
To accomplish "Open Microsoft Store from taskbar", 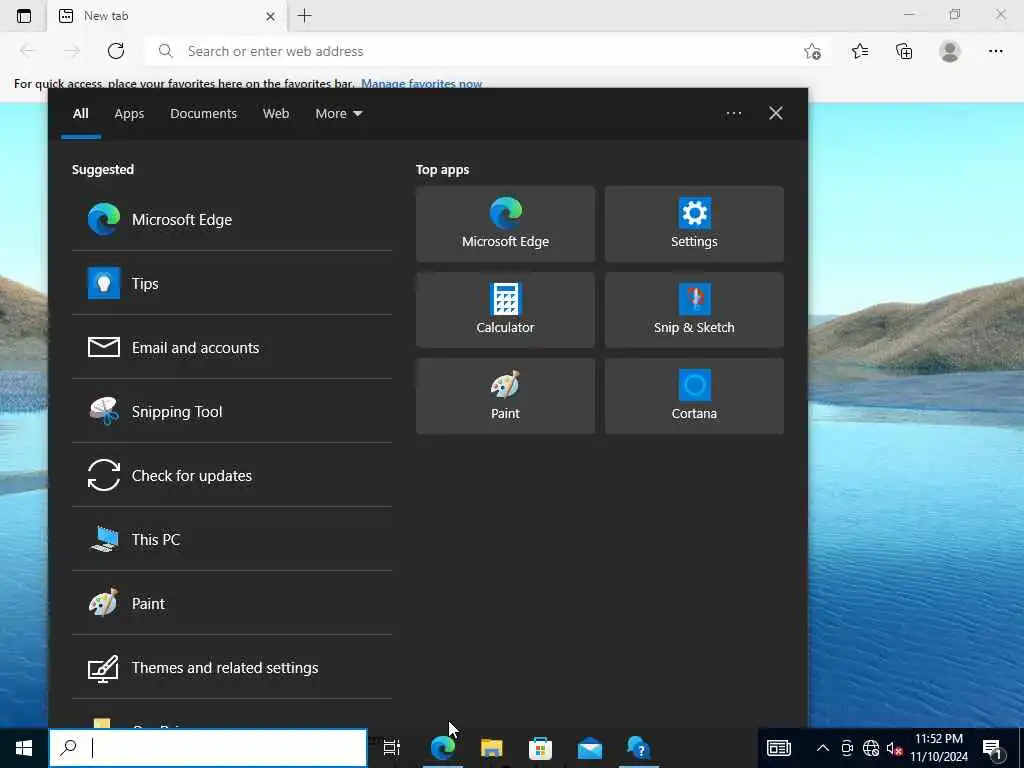I will [x=541, y=748].
